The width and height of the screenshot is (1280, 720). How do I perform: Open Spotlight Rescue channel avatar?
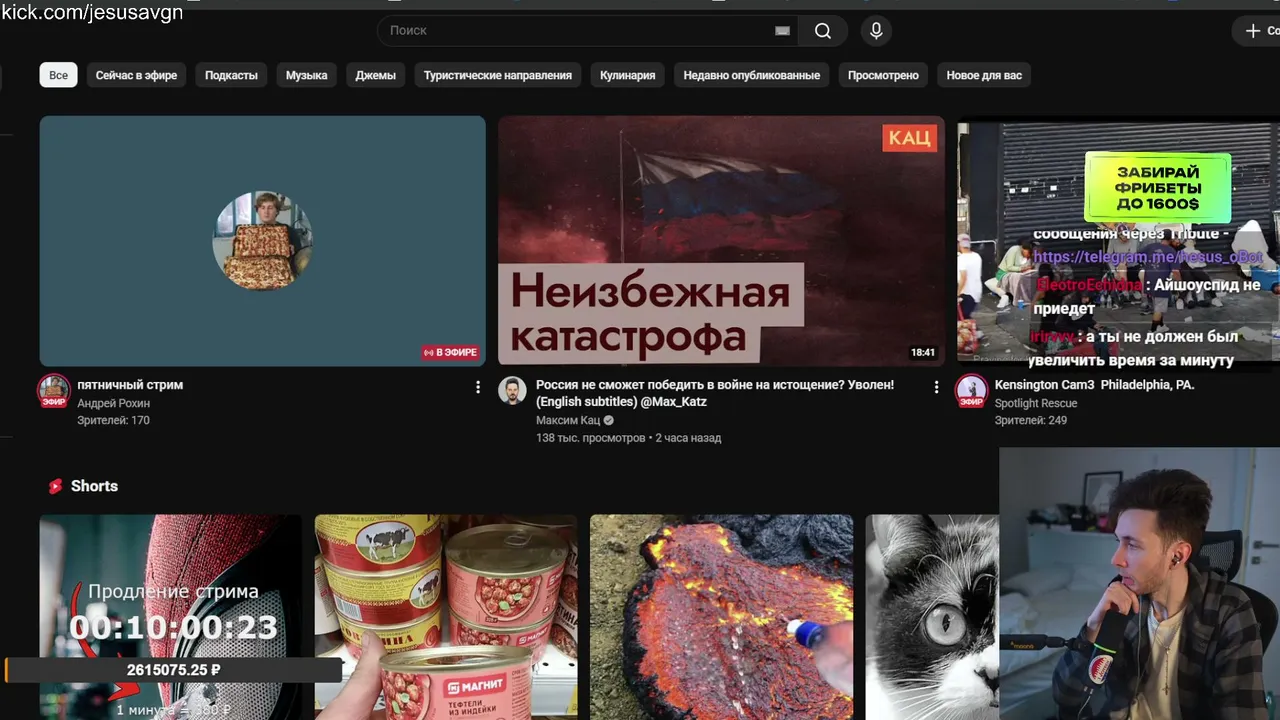coord(971,391)
